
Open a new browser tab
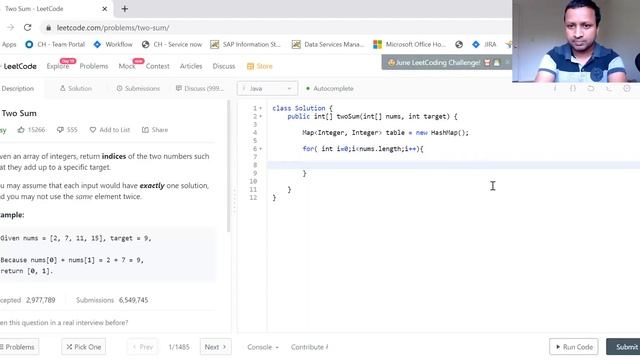coord(124,9)
